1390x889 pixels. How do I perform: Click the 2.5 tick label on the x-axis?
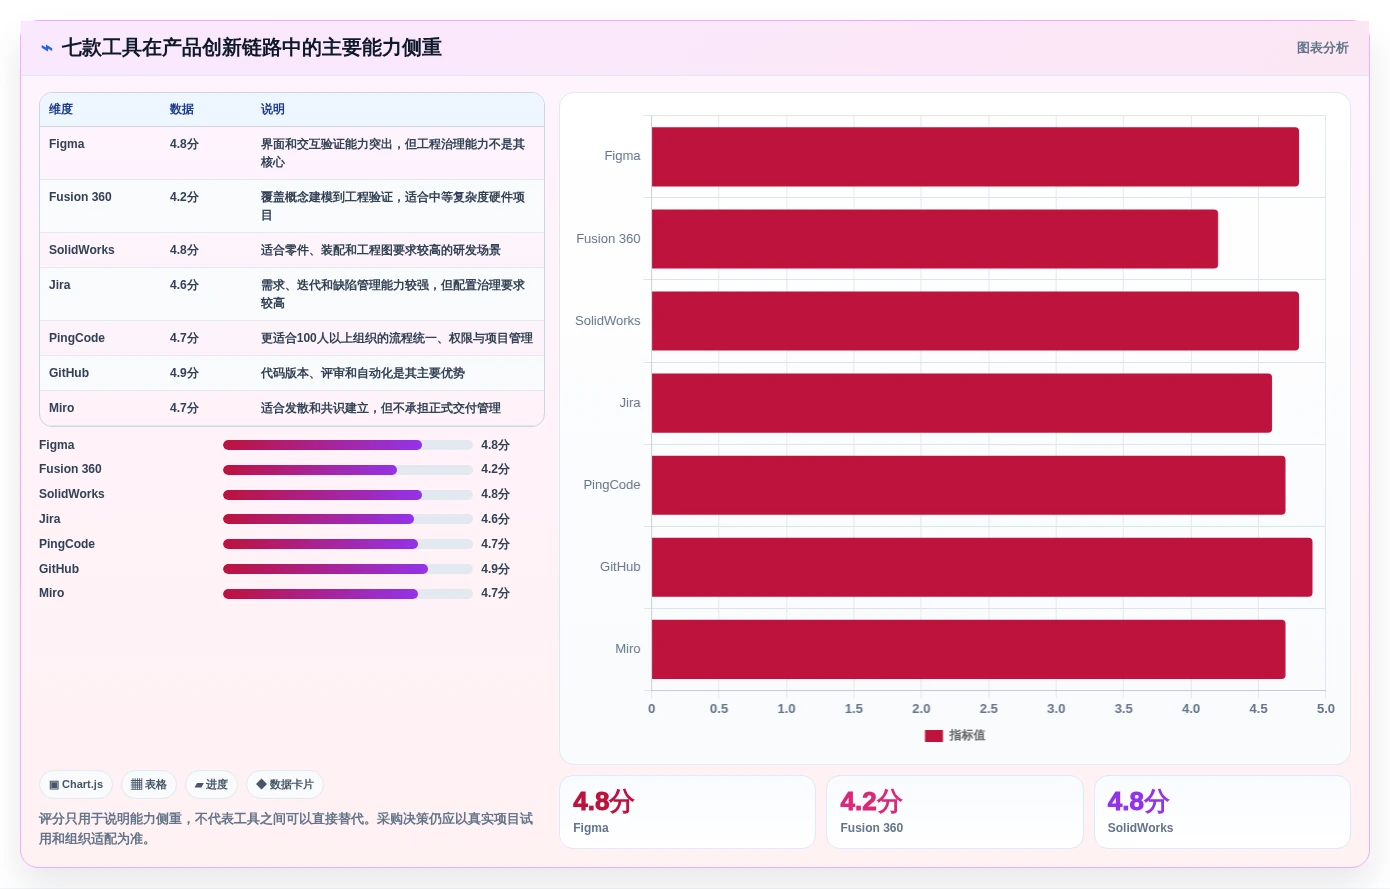tap(988, 709)
